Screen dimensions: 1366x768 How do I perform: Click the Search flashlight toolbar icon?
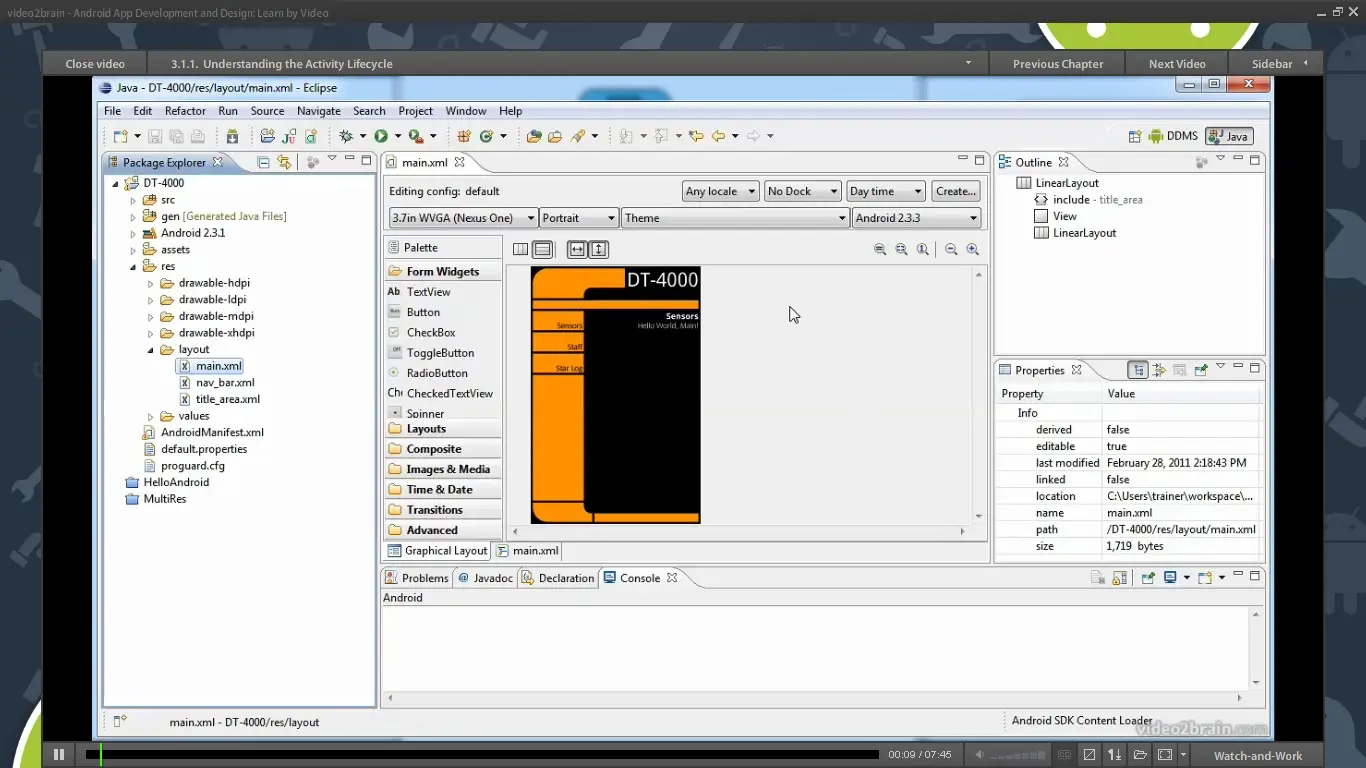click(x=578, y=136)
